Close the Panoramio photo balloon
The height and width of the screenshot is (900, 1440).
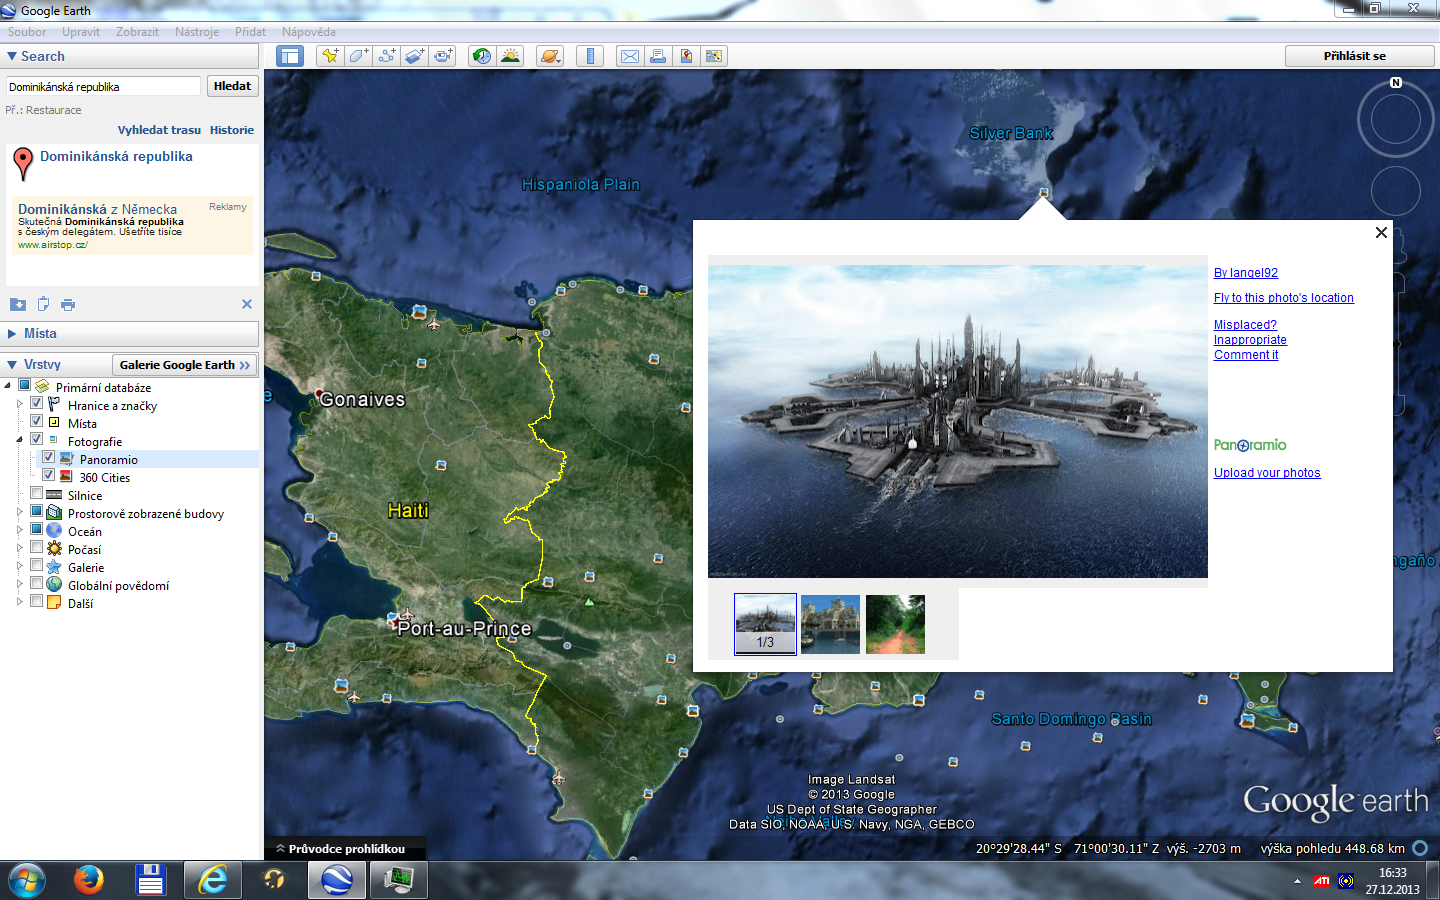pos(1381,233)
